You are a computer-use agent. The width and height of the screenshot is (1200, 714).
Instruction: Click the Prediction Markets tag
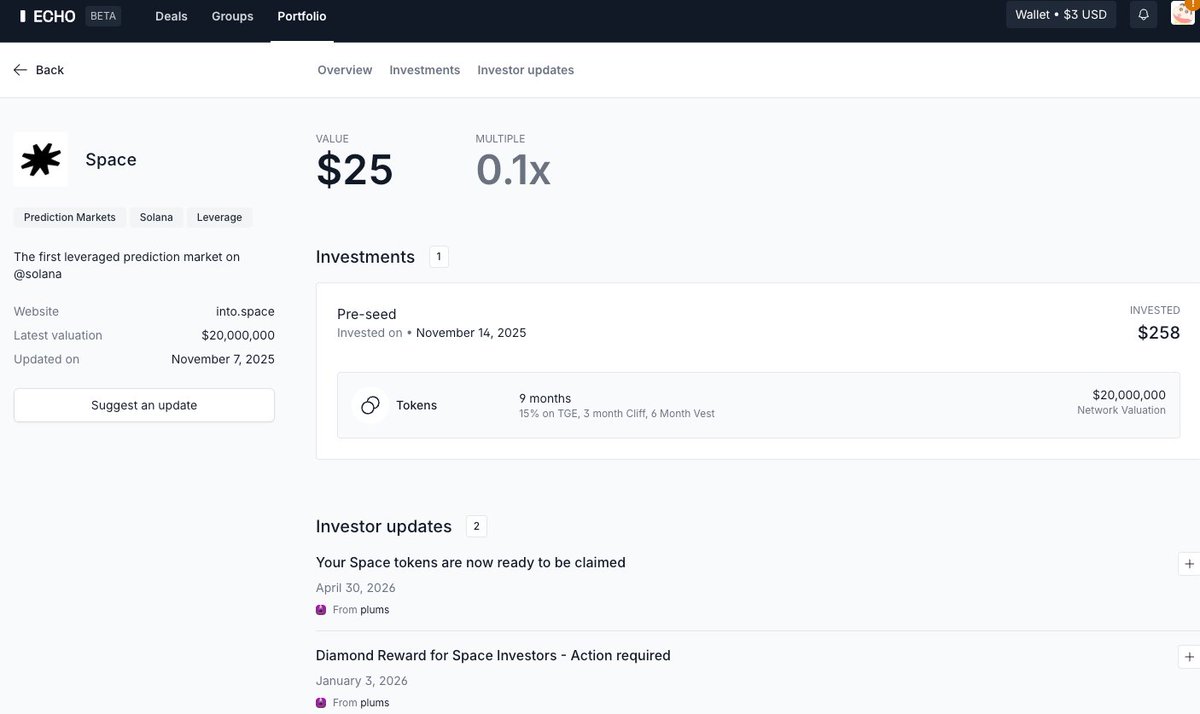tap(70, 217)
